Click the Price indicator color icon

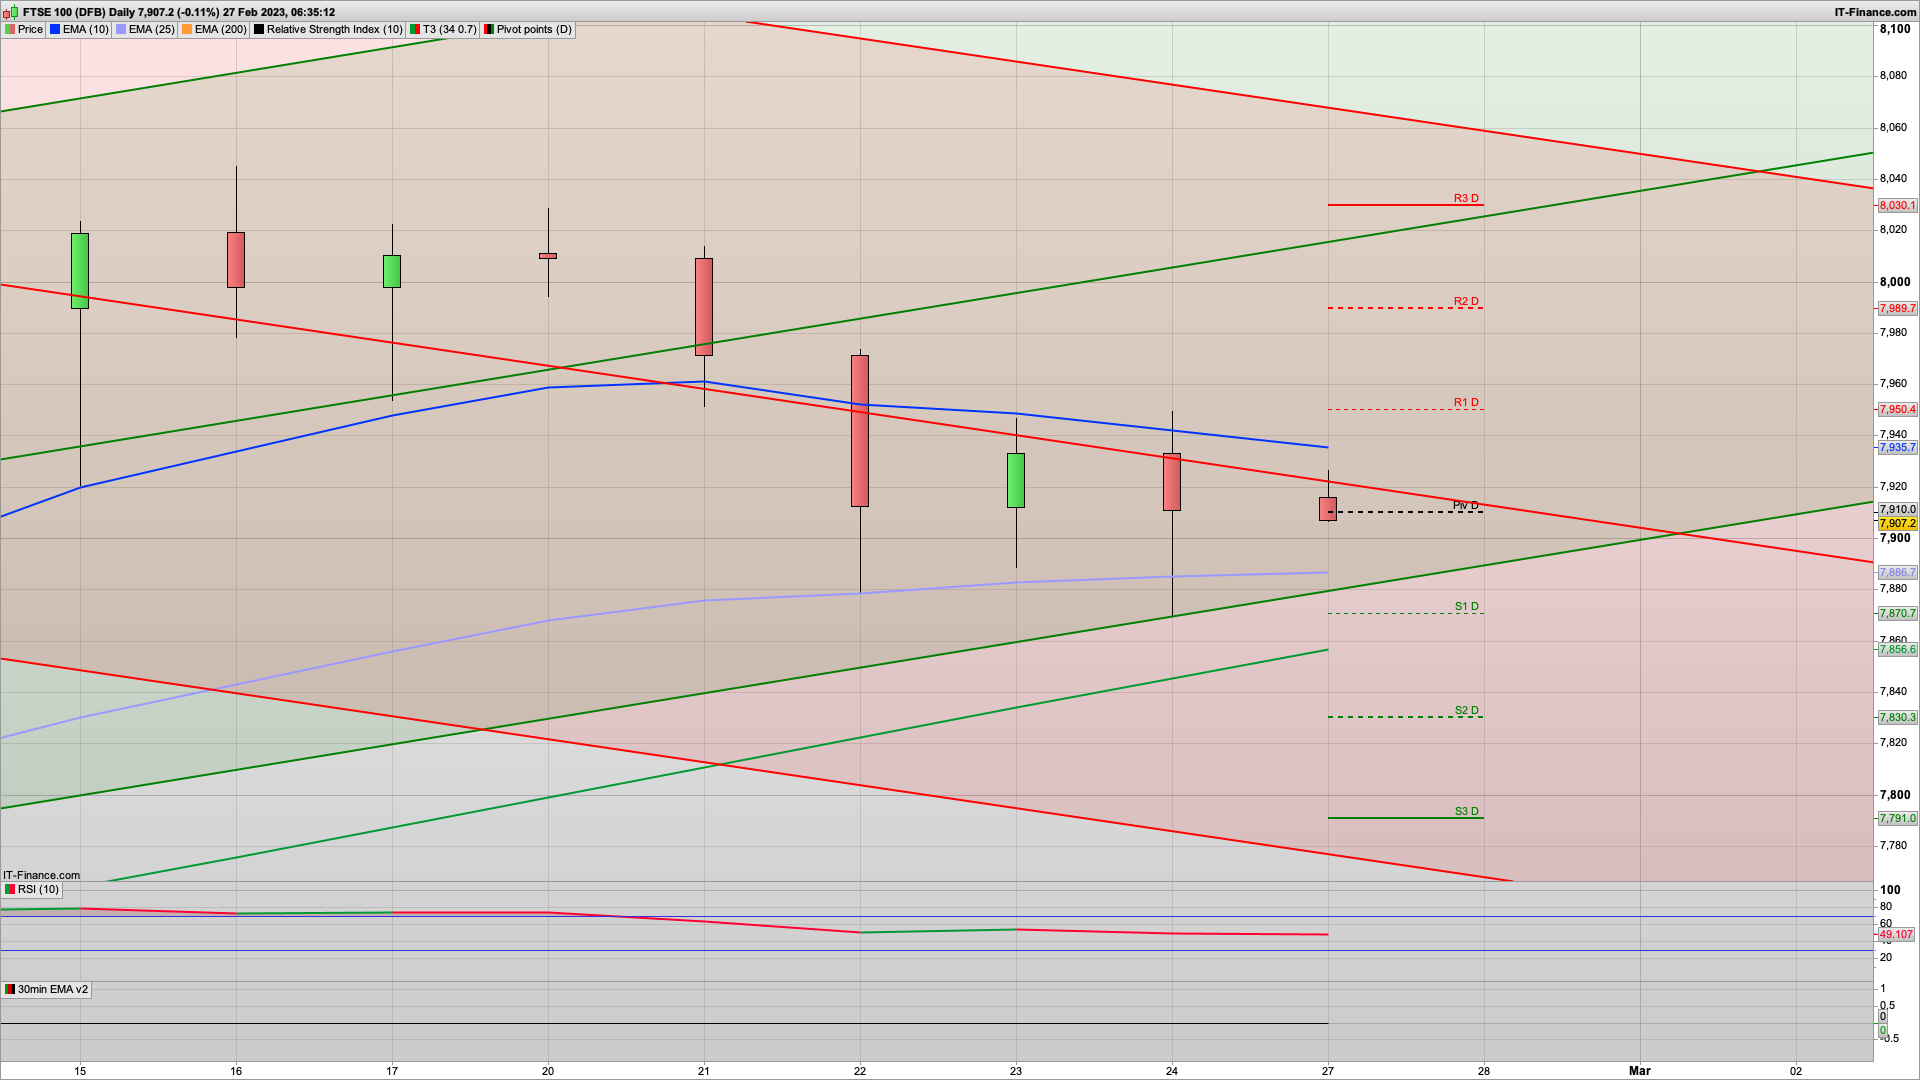10,30
